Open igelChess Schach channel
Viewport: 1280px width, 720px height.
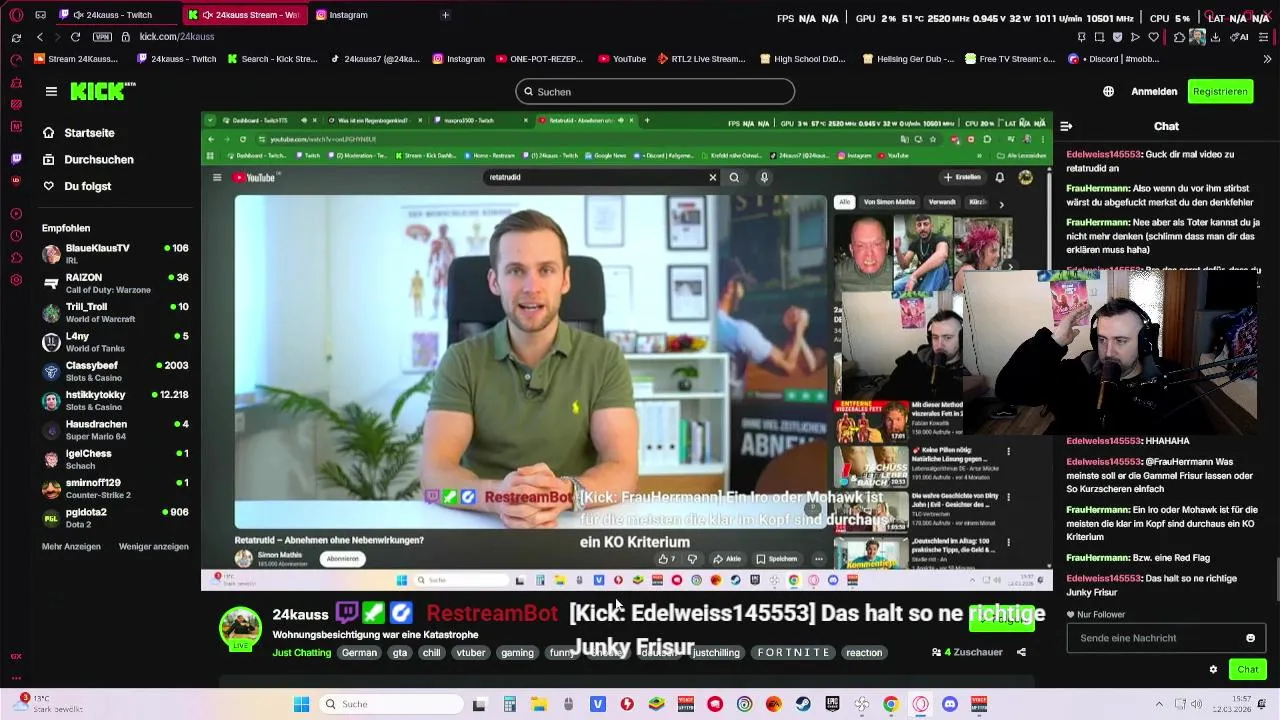click(x=115, y=459)
